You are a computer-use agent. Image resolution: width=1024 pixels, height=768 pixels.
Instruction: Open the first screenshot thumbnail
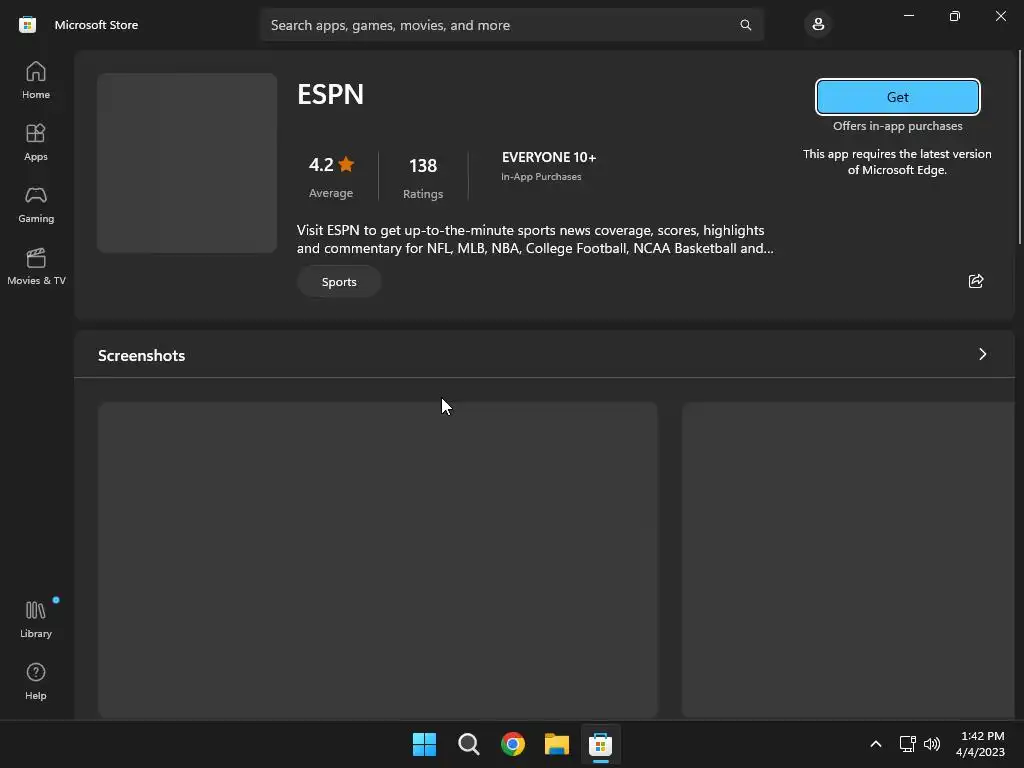(x=377, y=560)
